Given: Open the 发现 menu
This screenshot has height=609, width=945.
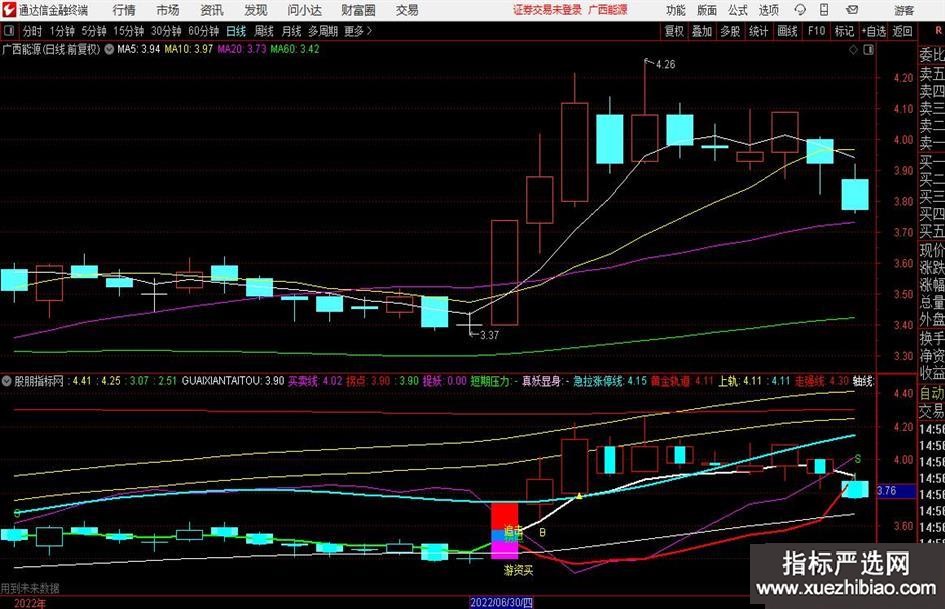Looking at the screenshot, I should point(256,10).
